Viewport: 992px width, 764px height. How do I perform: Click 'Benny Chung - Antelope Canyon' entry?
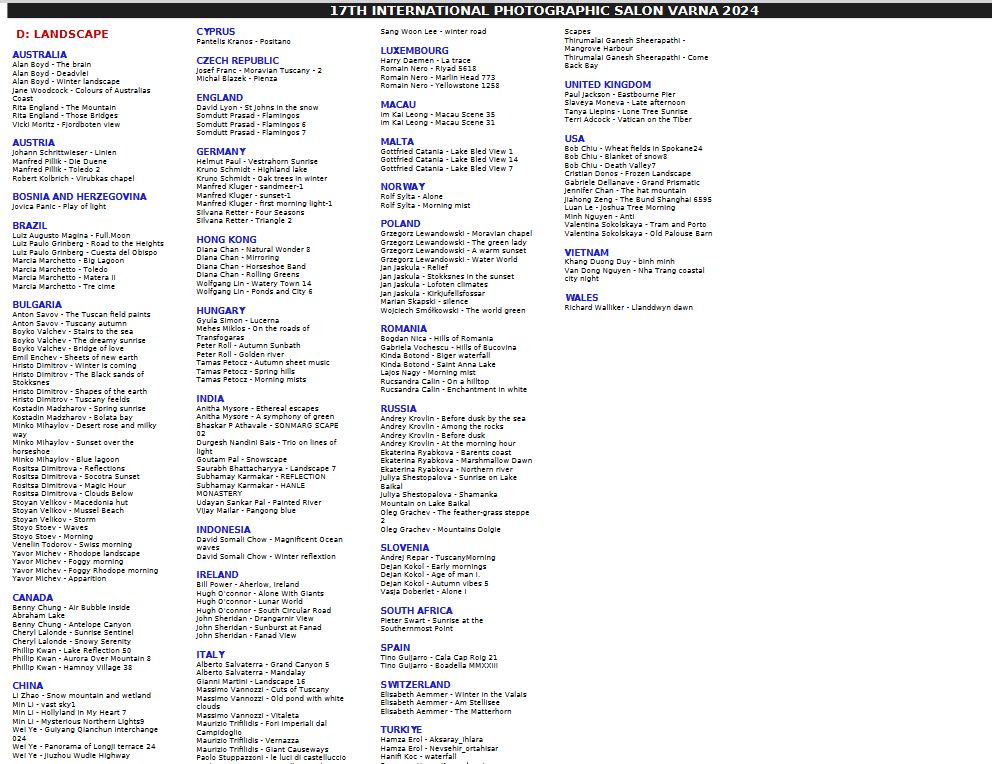(71, 624)
